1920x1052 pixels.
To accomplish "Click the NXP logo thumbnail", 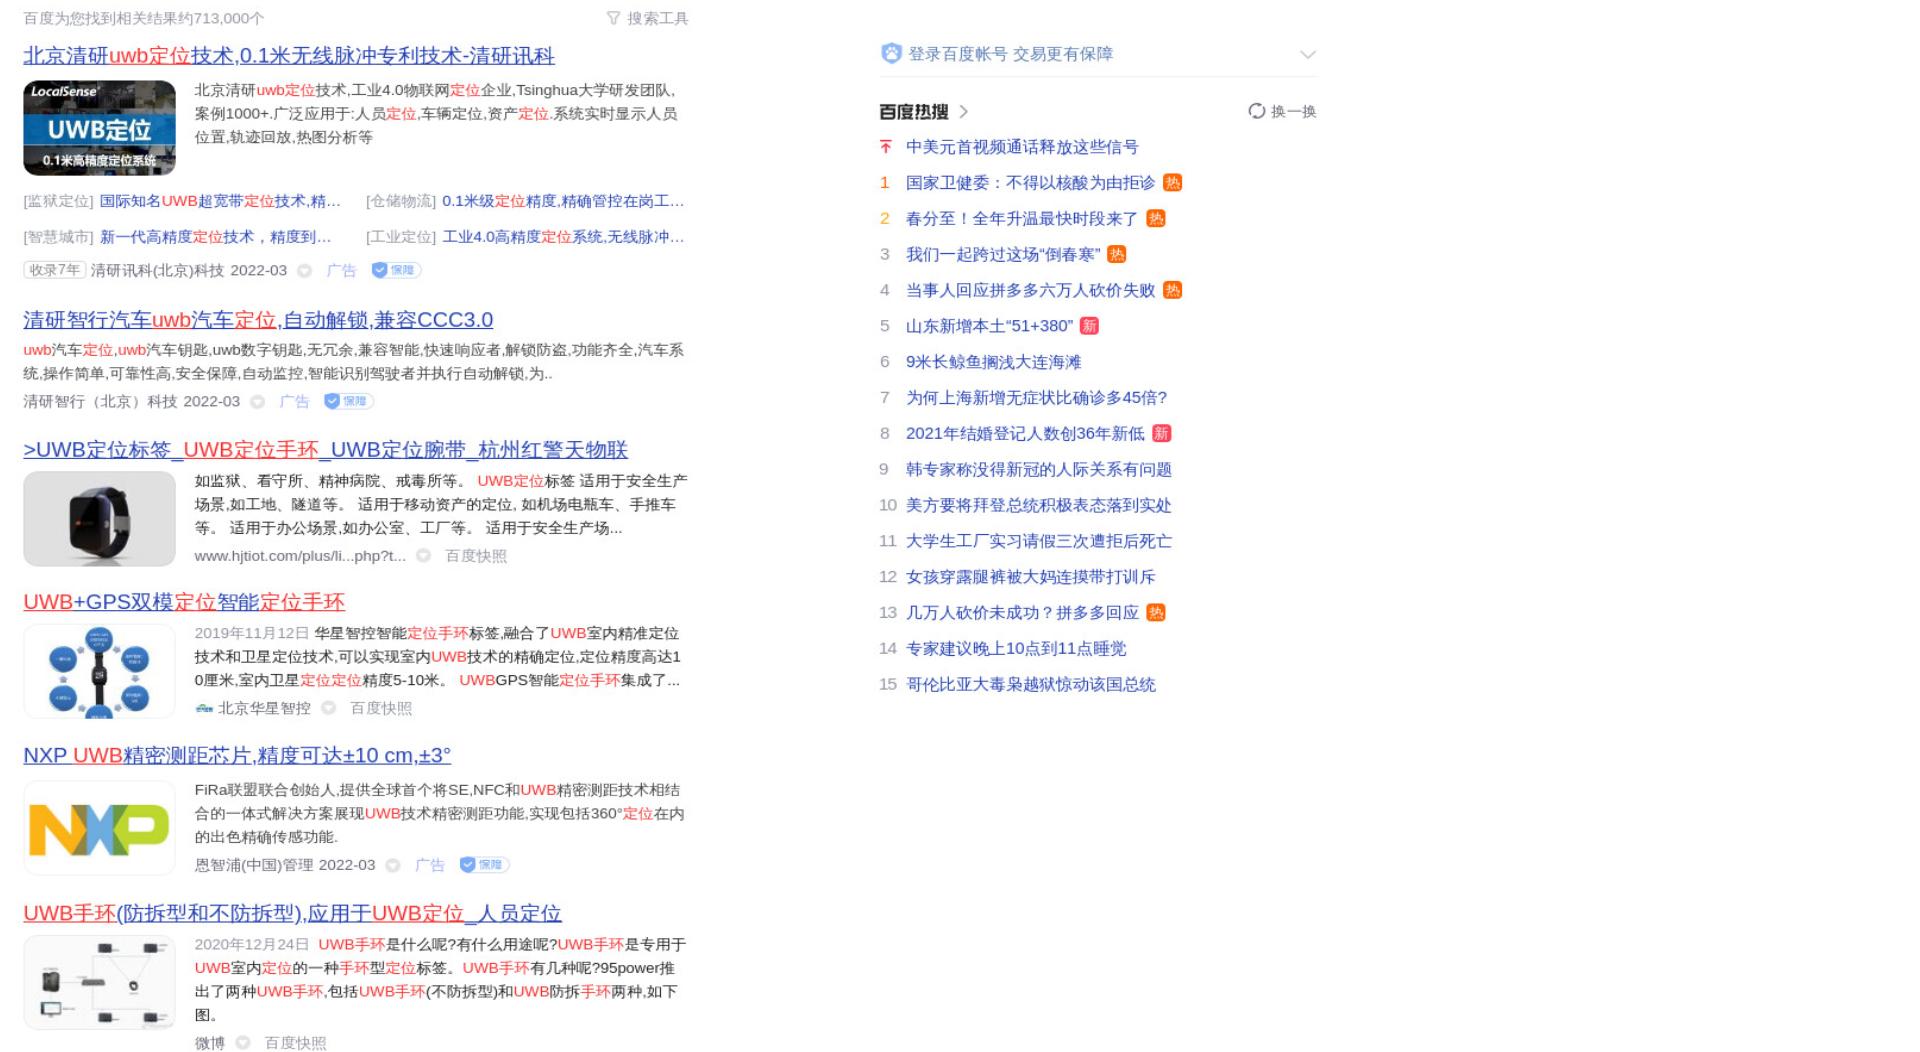I will (x=99, y=828).
